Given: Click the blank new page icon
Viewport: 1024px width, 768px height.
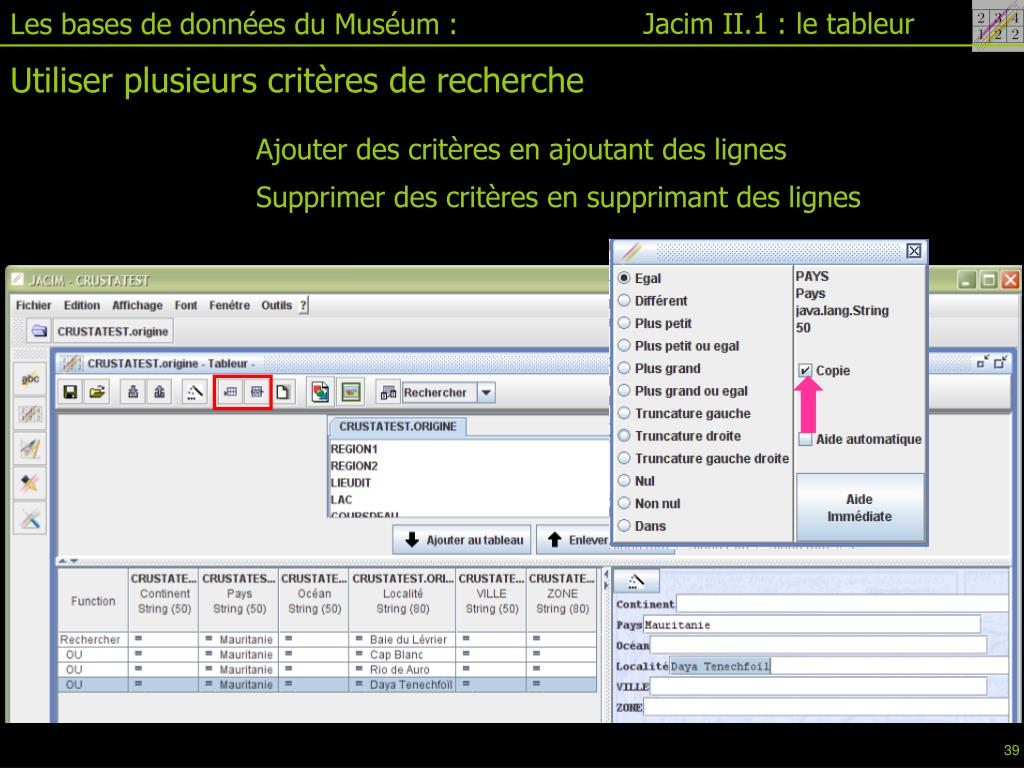Looking at the screenshot, I should point(283,392).
